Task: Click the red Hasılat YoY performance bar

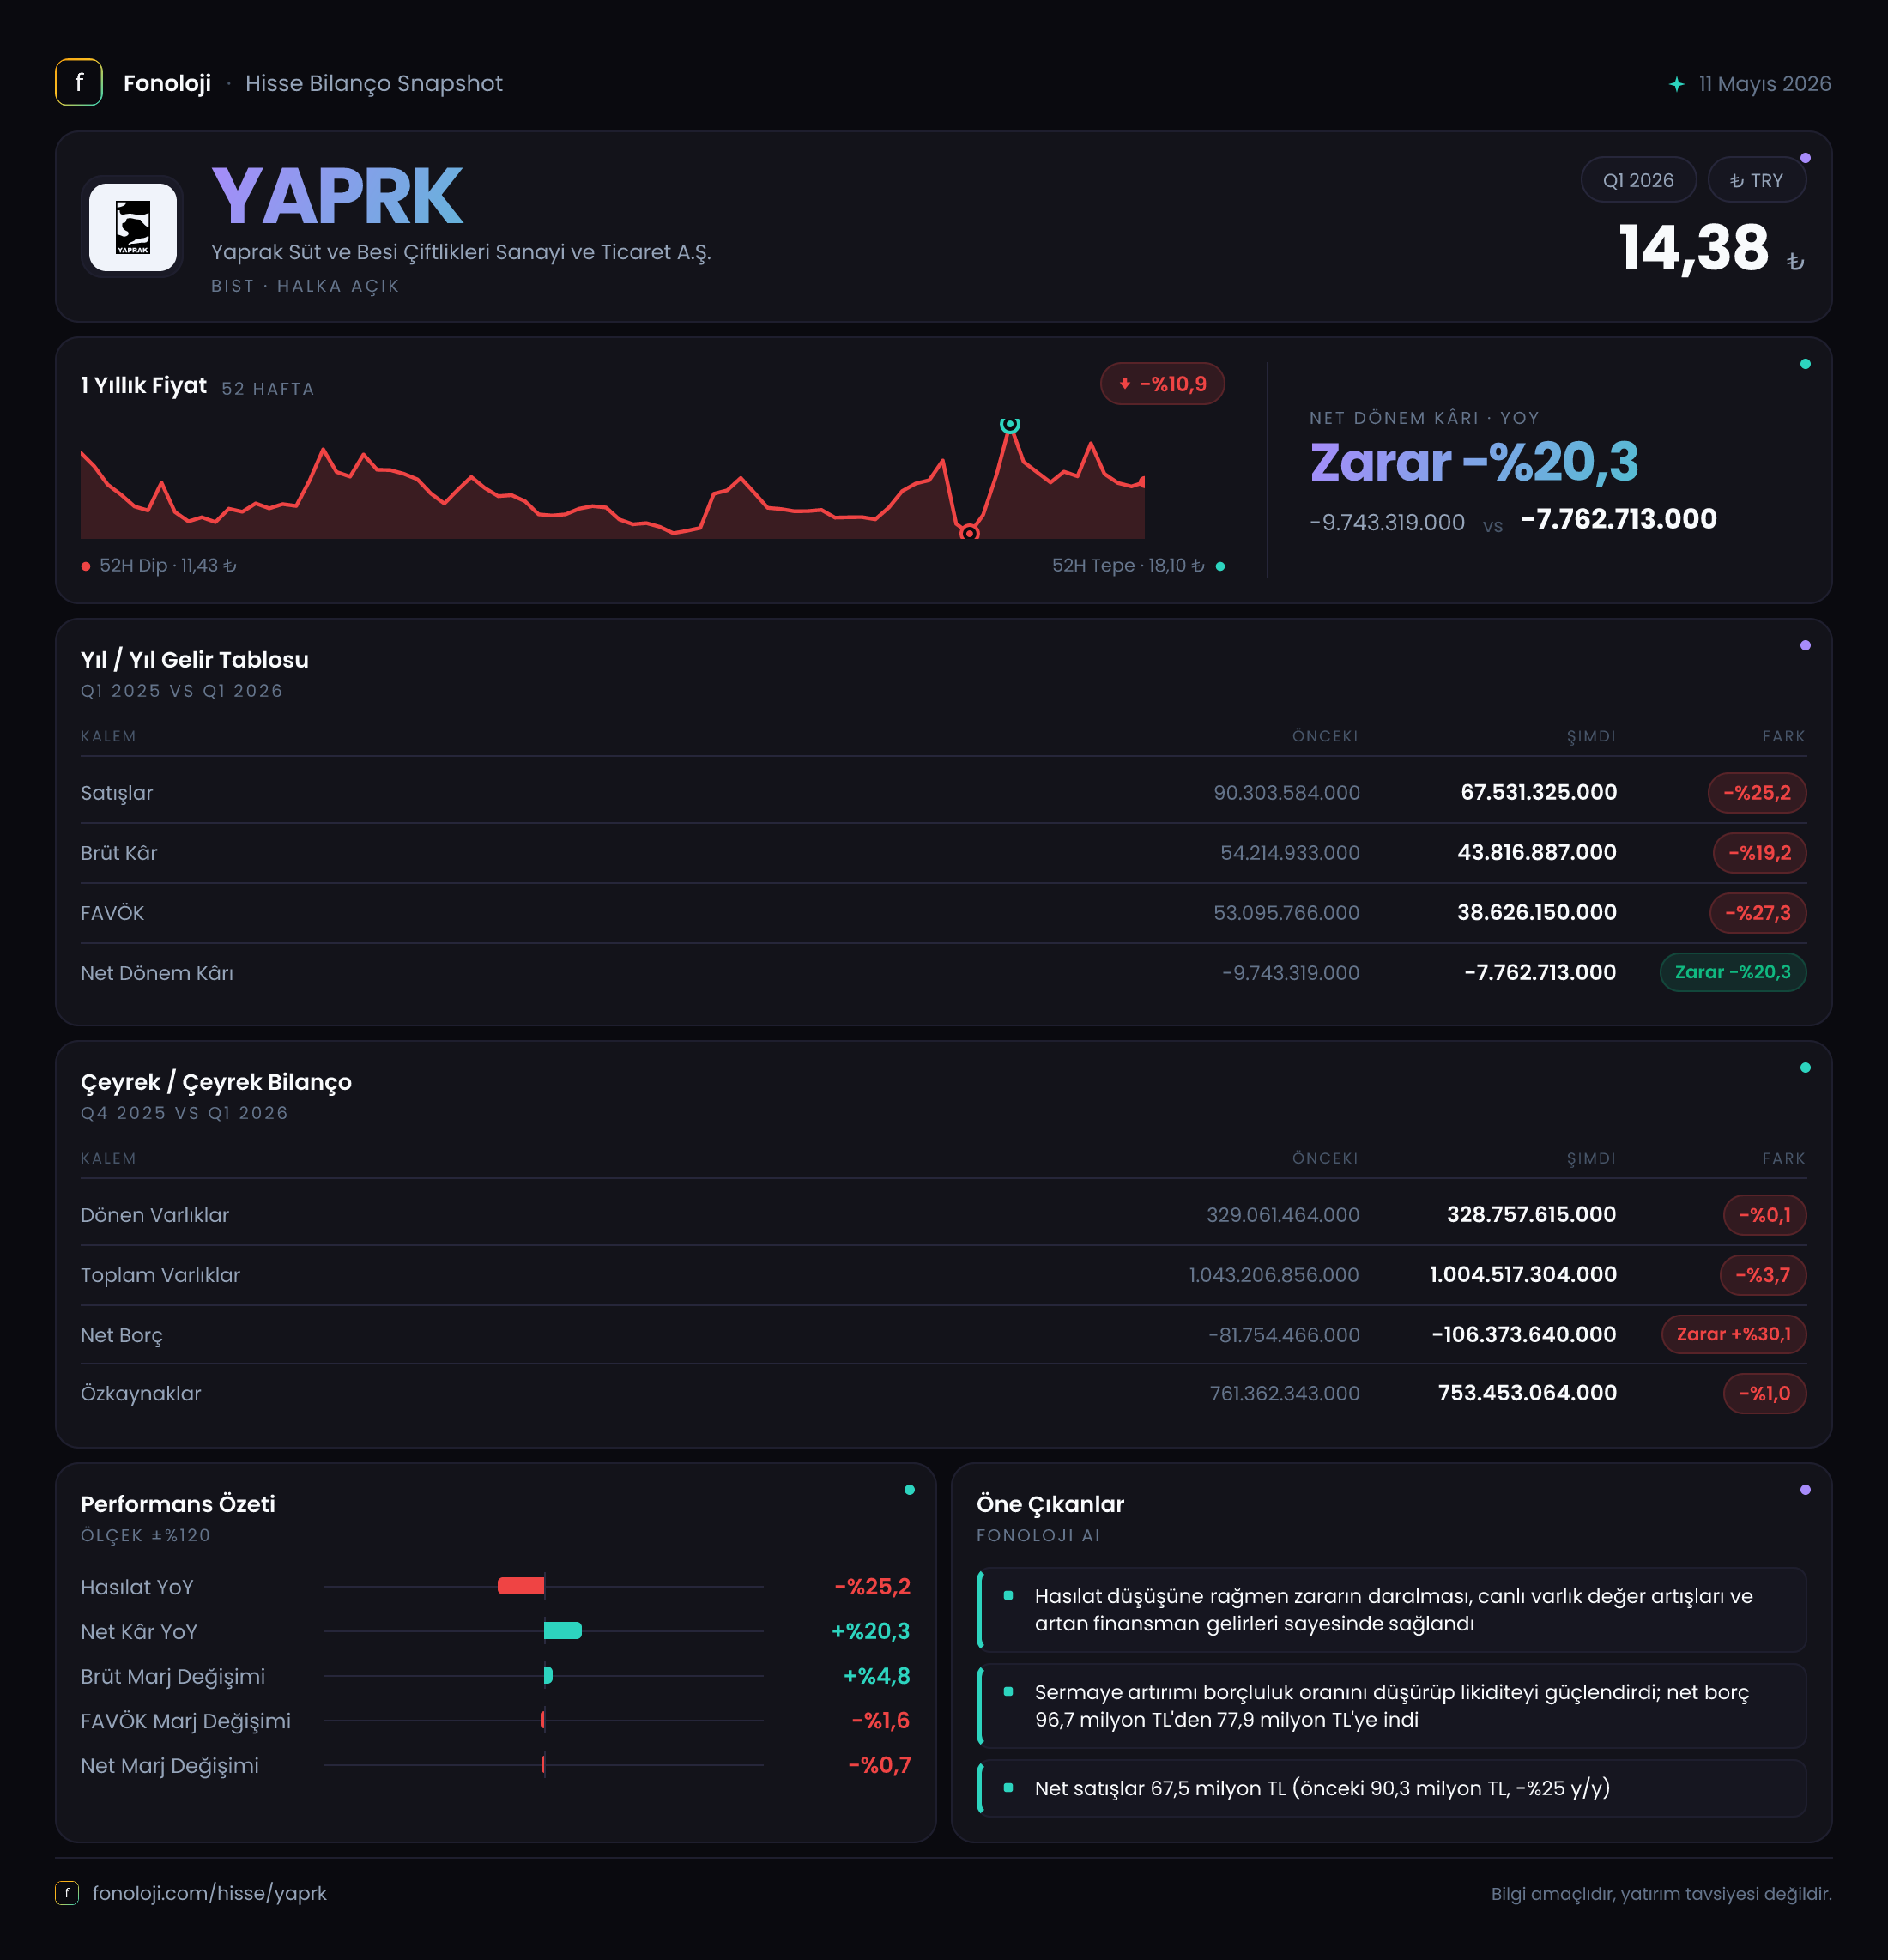Action: click(x=521, y=1586)
